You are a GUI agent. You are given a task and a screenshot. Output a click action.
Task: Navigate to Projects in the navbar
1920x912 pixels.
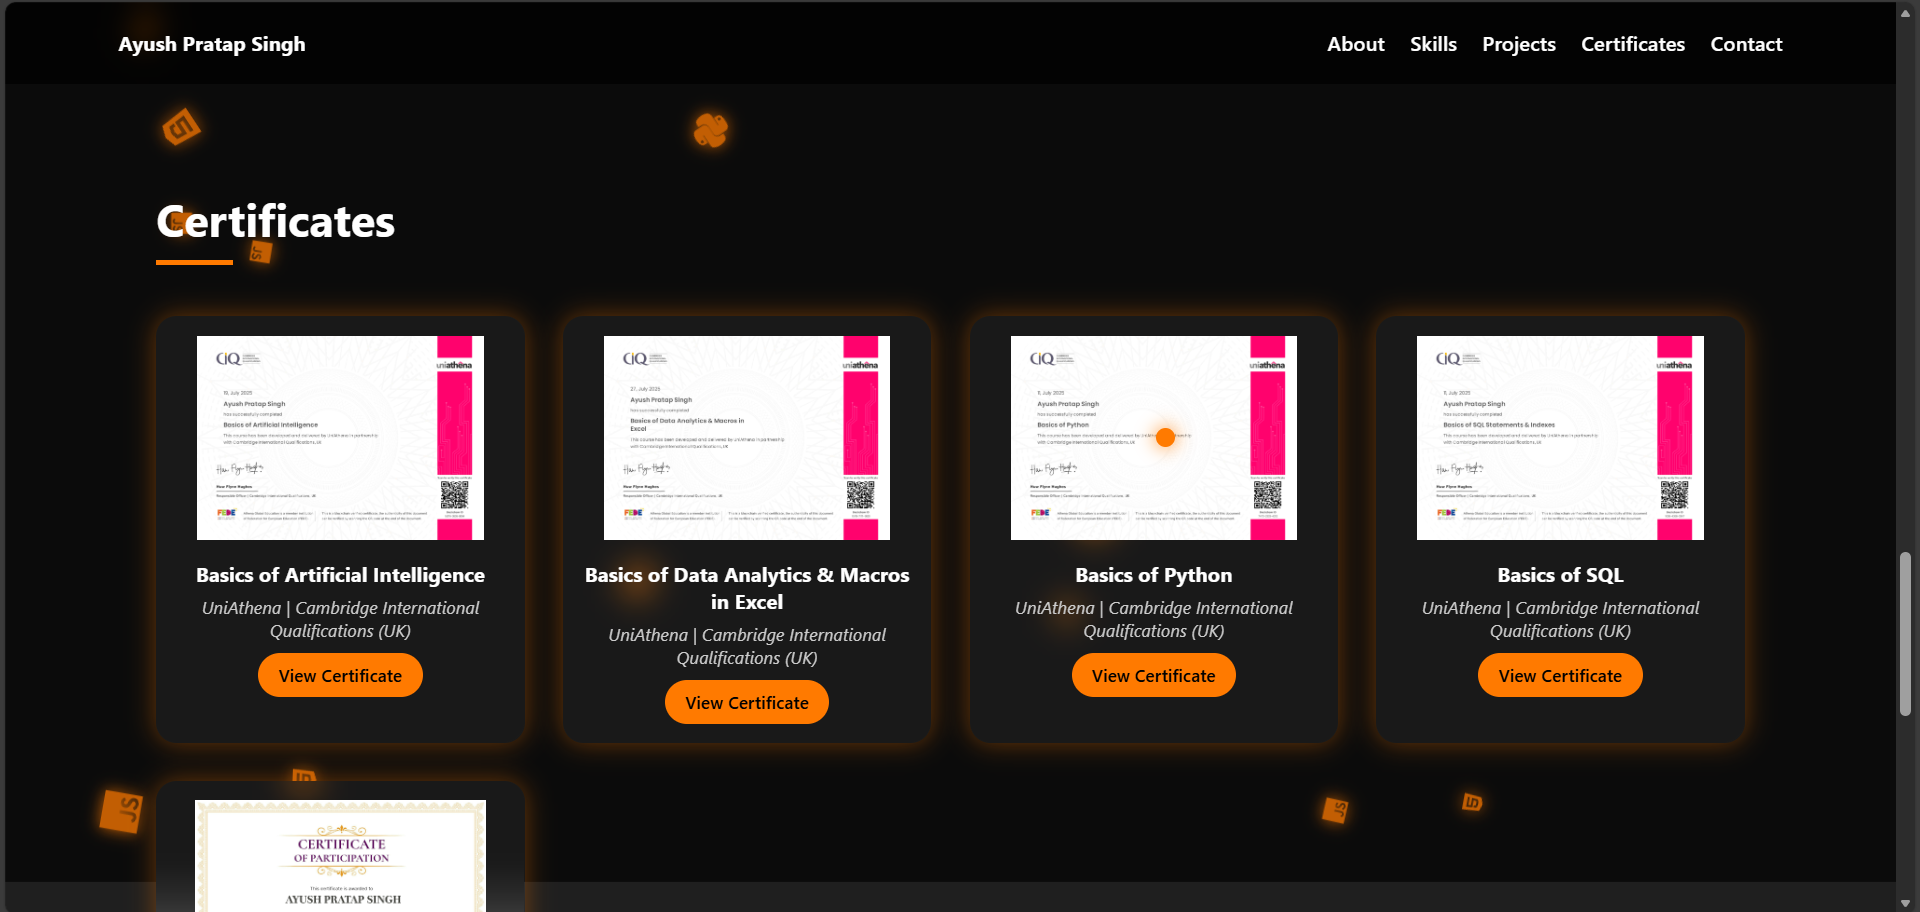1518,44
